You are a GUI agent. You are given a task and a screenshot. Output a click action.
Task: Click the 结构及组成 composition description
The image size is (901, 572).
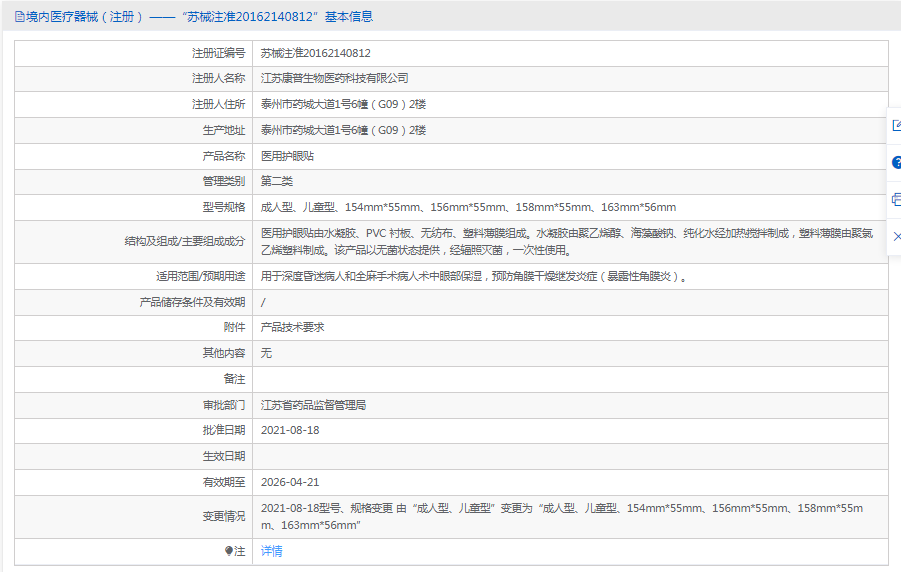click(x=567, y=241)
